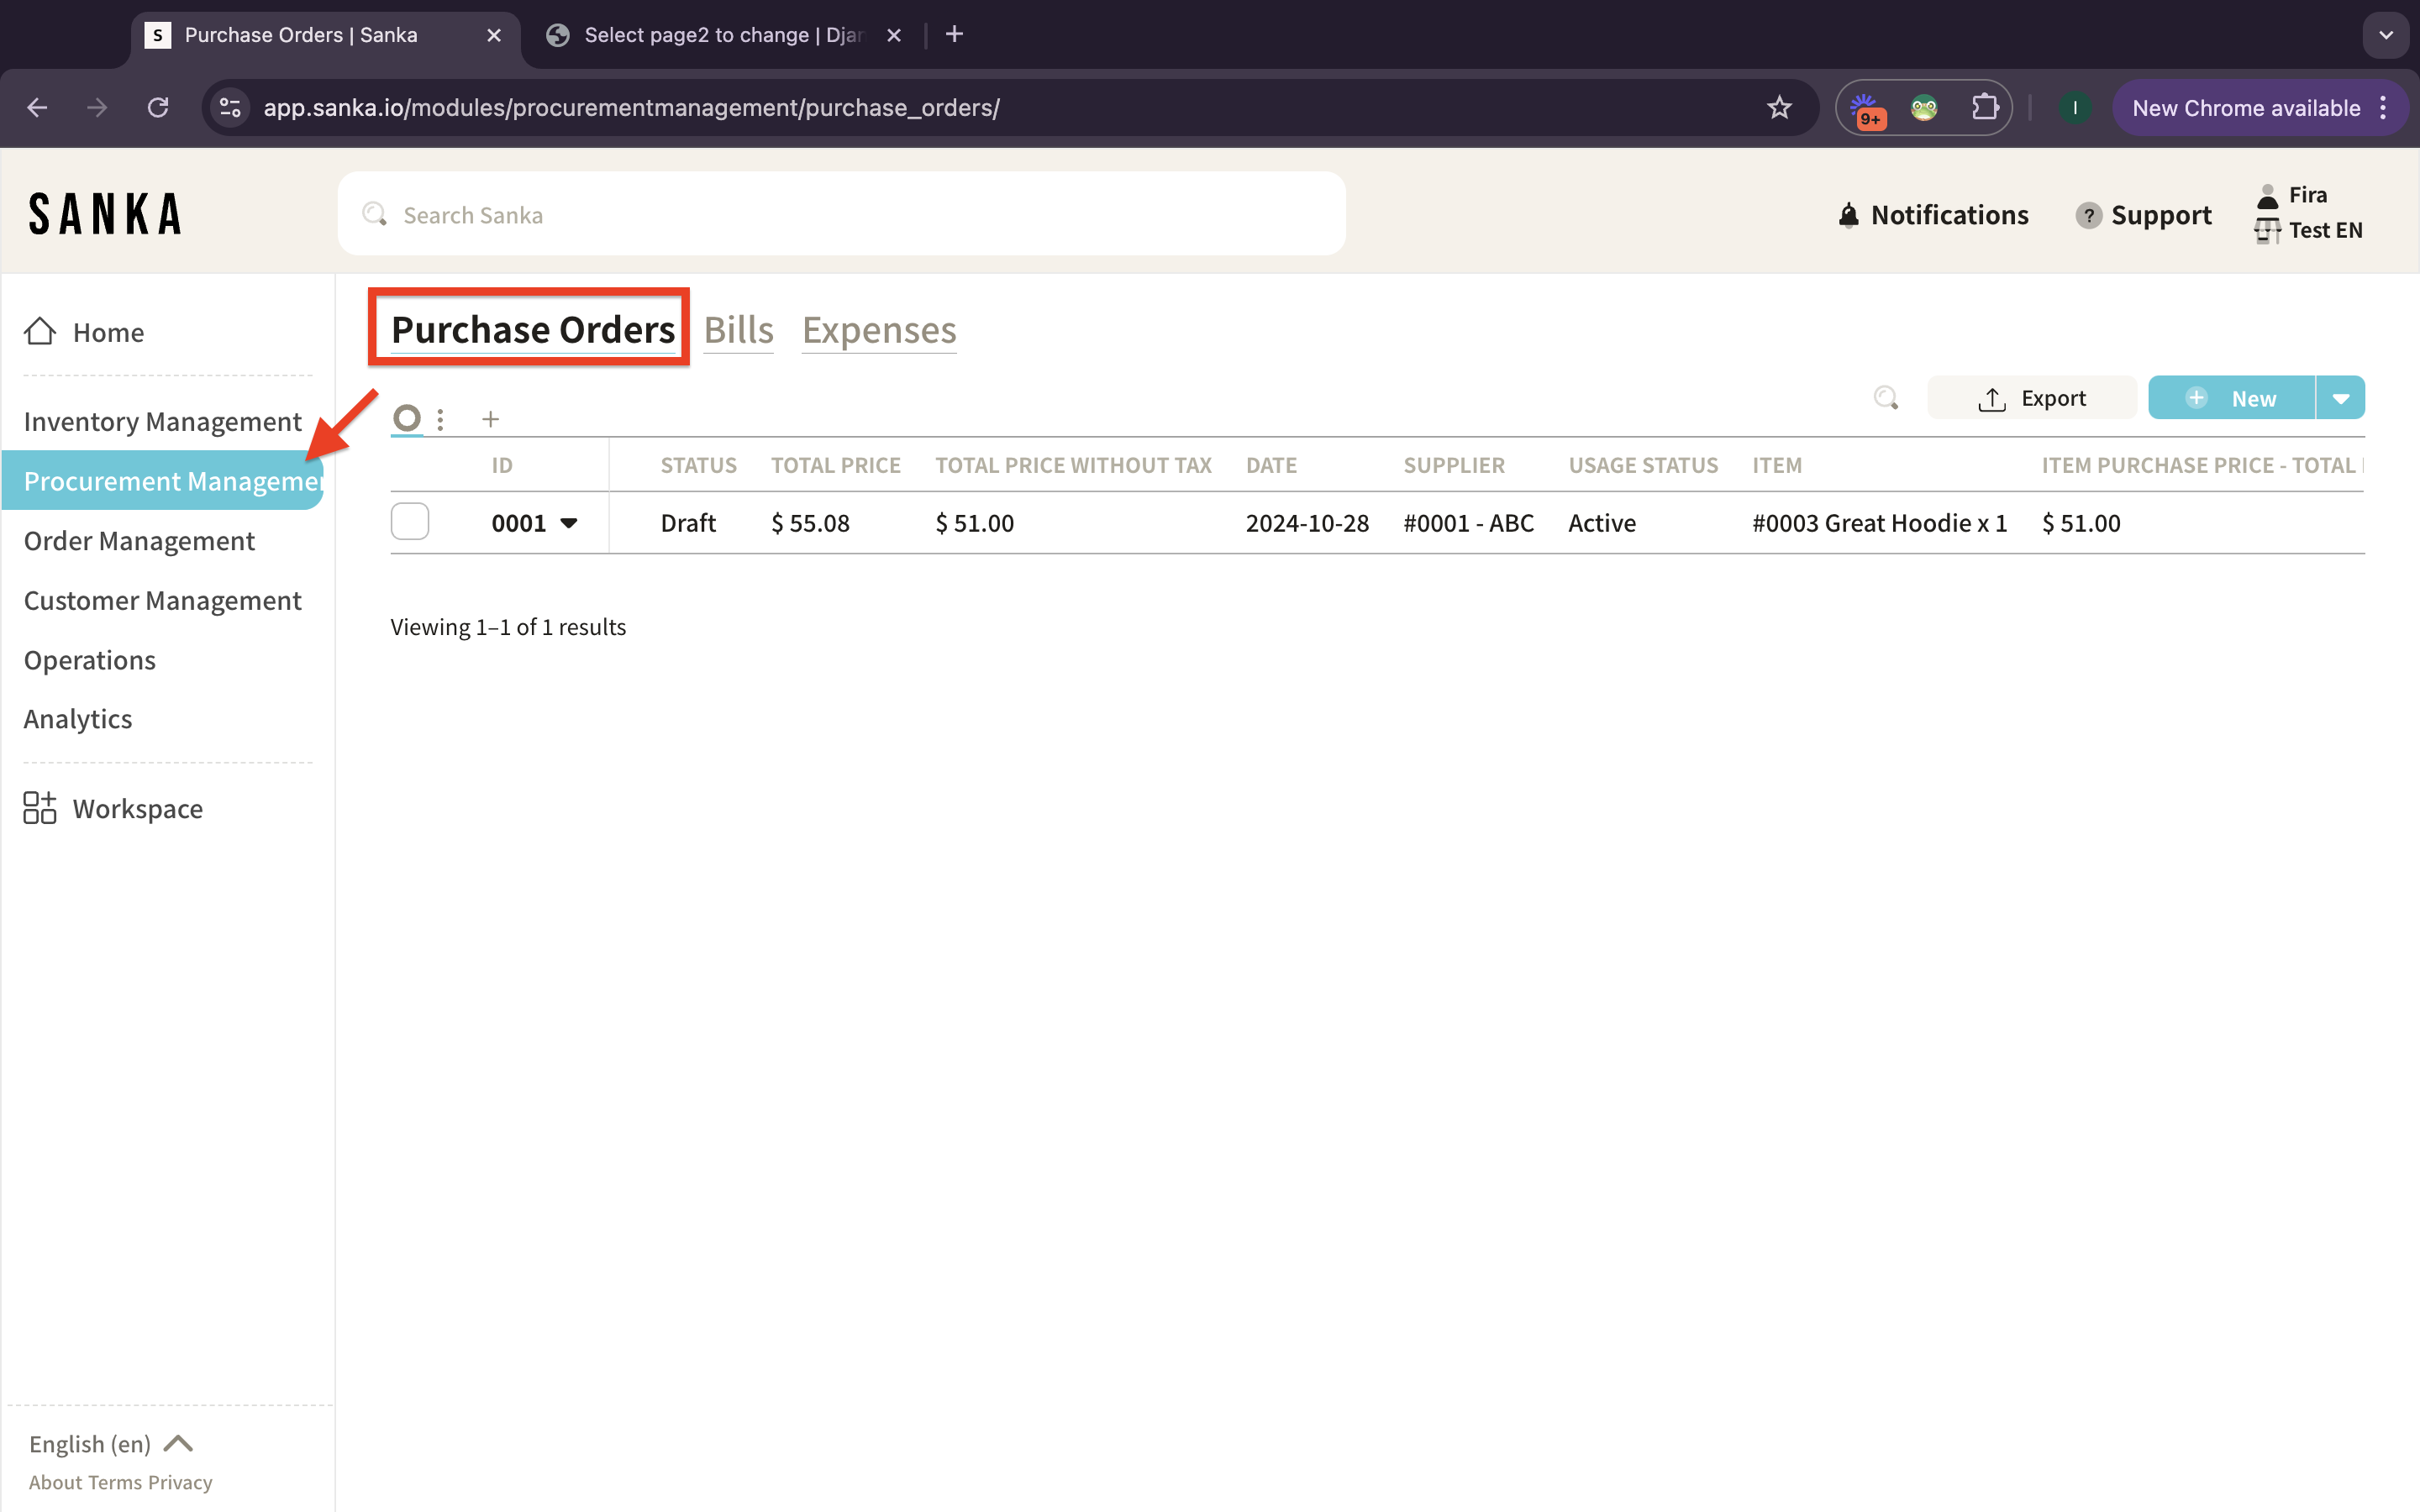Reload the page with refresh icon
The width and height of the screenshot is (2420, 1512).
[158, 107]
